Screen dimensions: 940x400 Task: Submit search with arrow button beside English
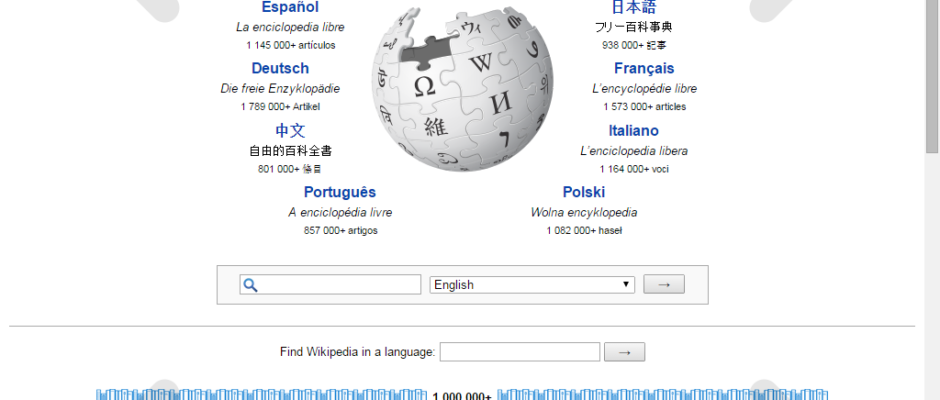tap(664, 285)
